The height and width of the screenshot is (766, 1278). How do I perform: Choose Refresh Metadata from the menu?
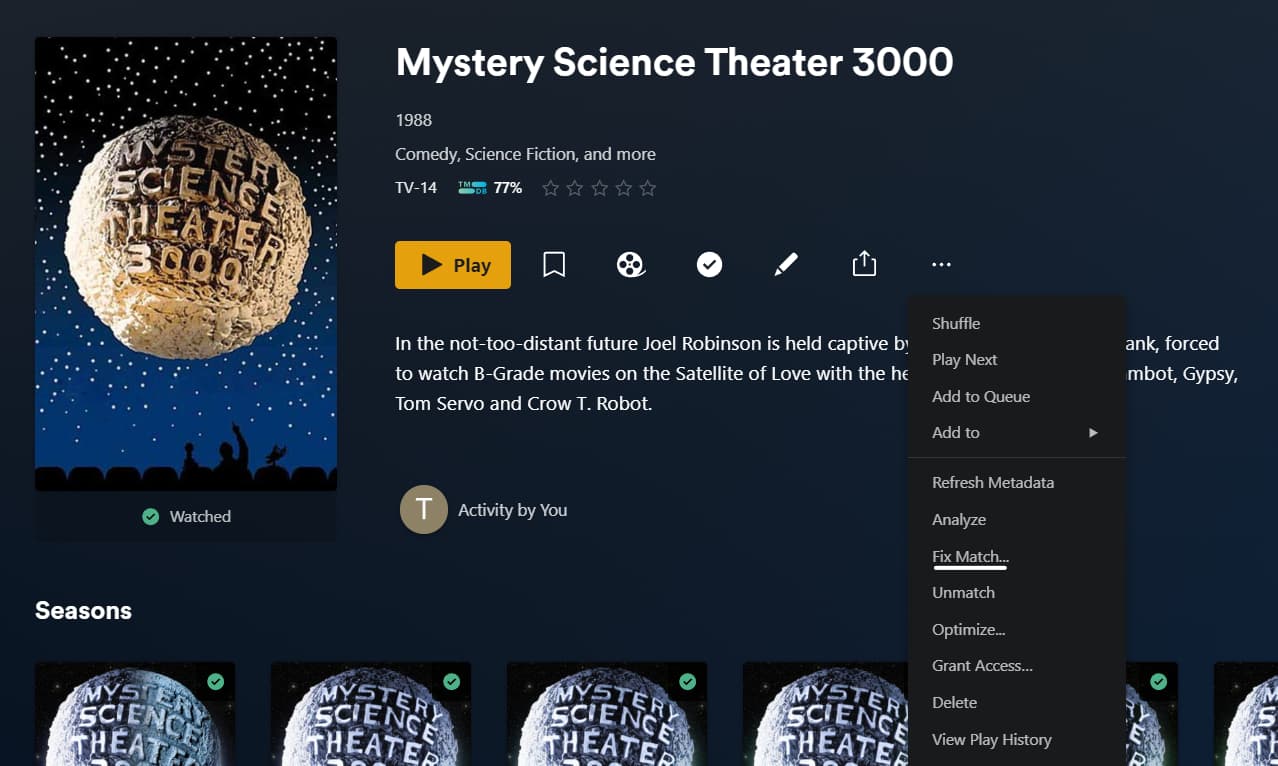[x=1017, y=482]
